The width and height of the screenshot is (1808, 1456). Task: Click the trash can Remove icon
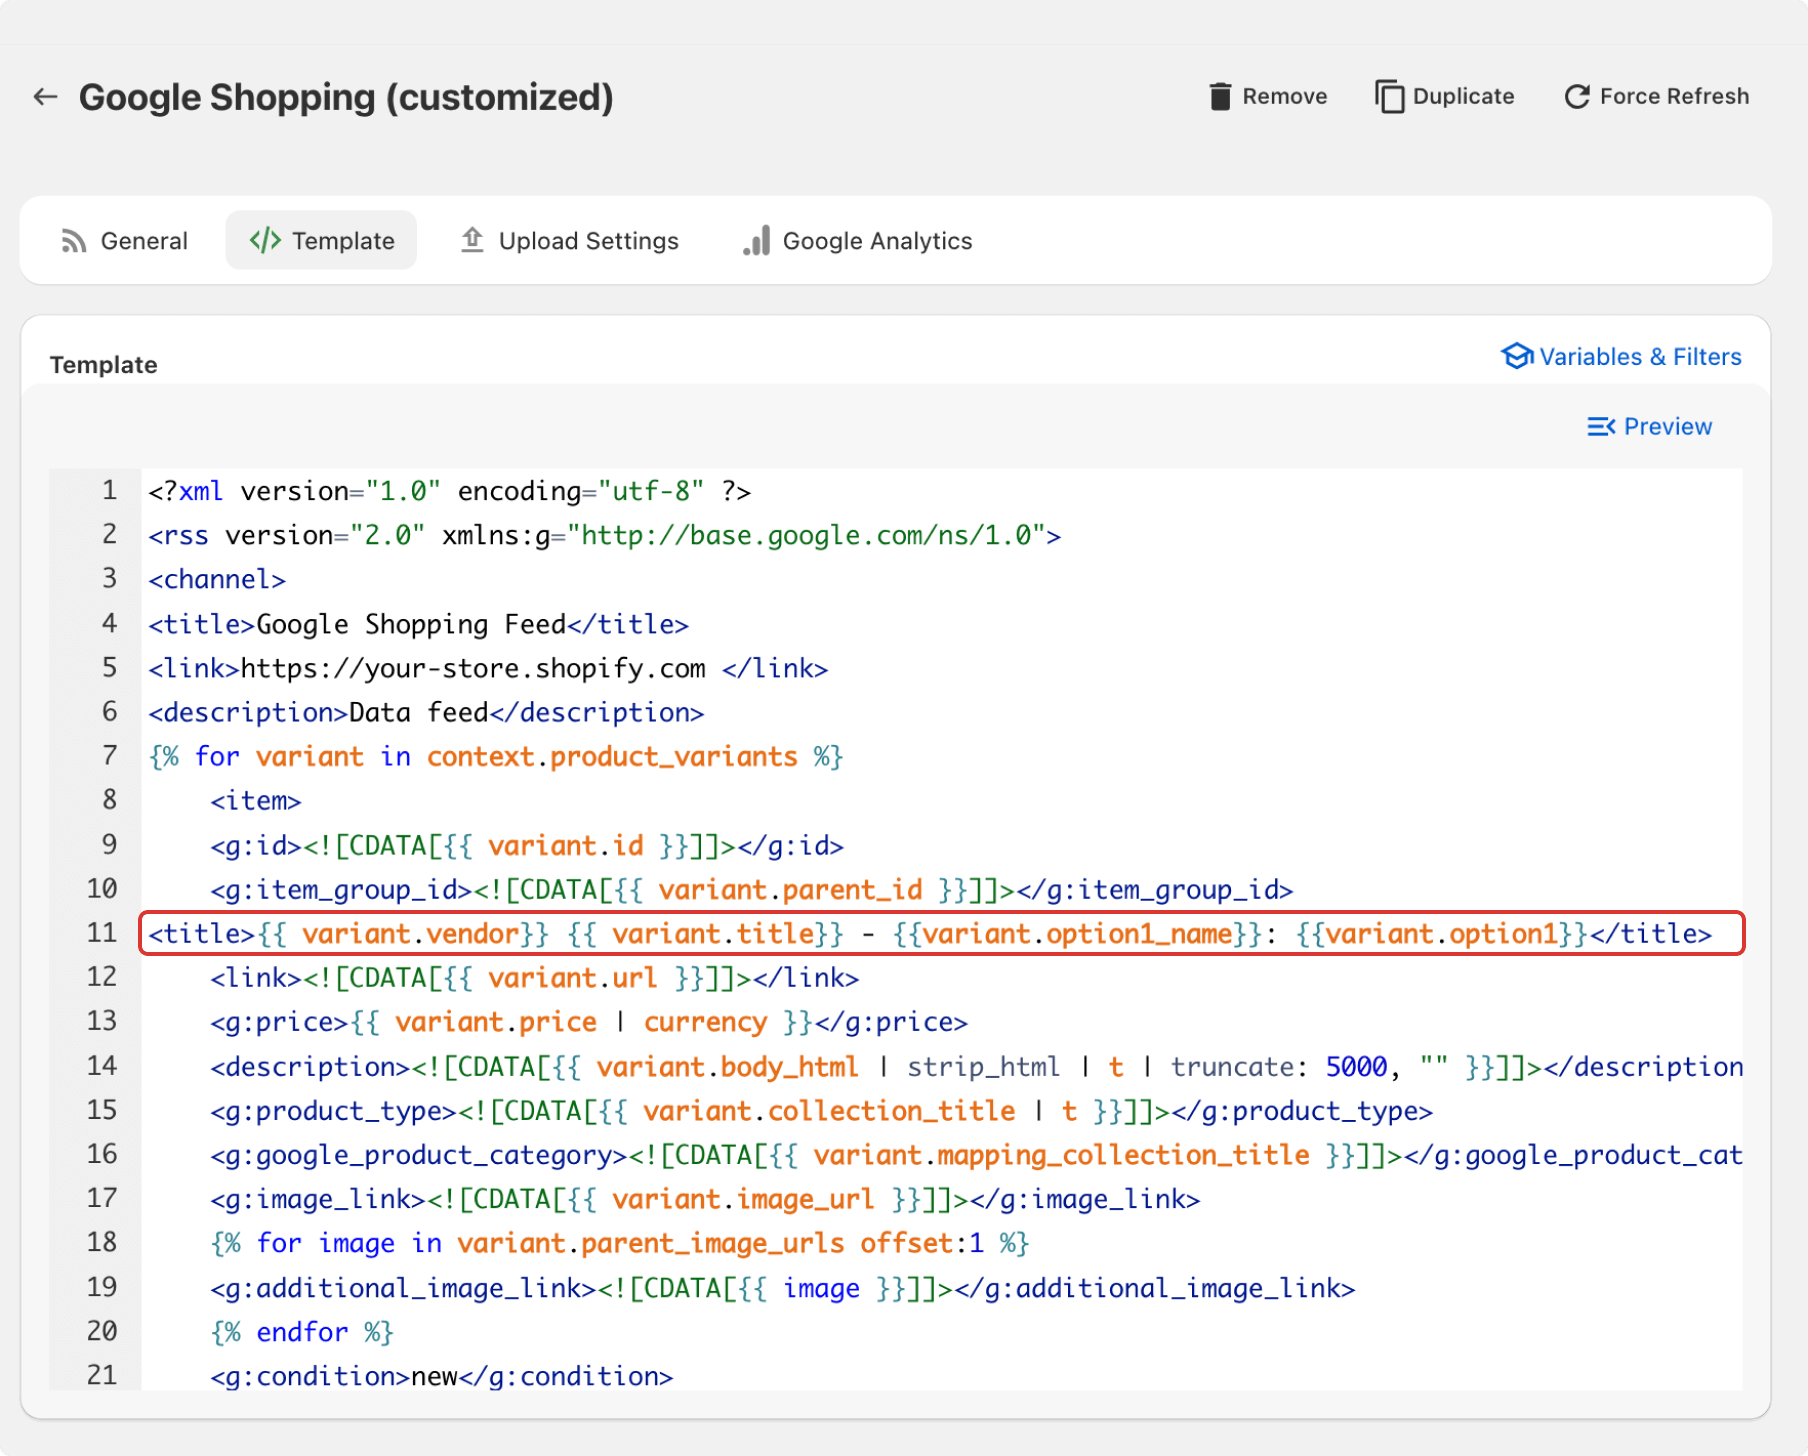coord(1220,97)
